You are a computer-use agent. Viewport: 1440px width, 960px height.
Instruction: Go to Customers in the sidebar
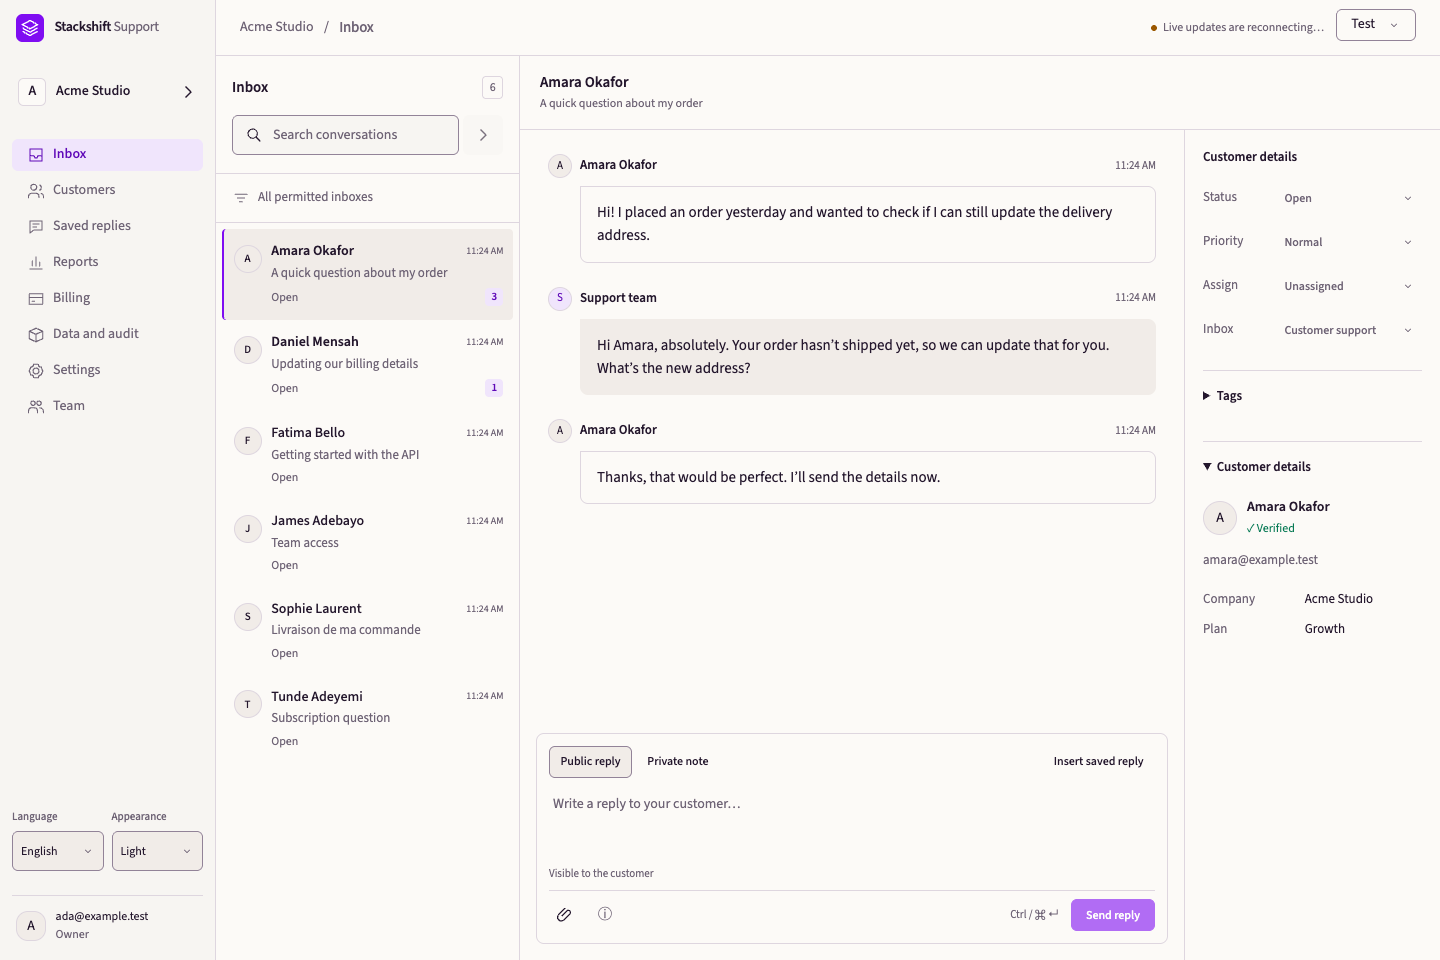coord(107,190)
